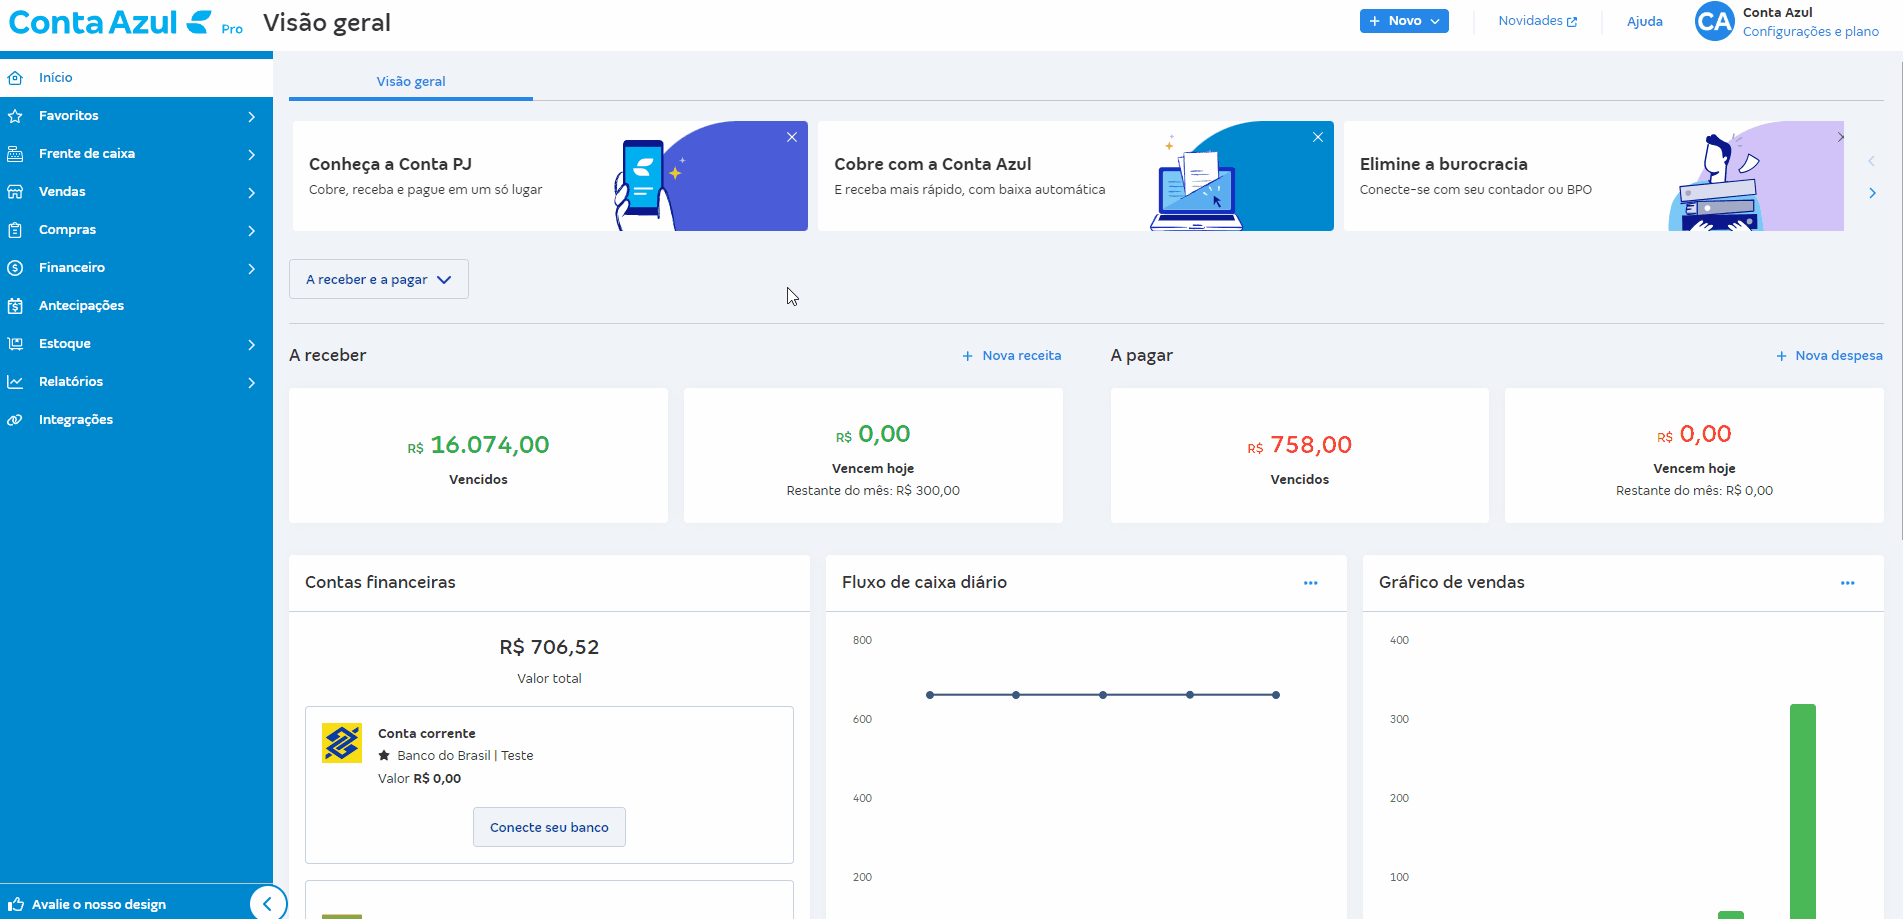This screenshot has height=919, width=1903.
Task: Click the Financeiro dollar icon
Action: [x=15, y=268]
